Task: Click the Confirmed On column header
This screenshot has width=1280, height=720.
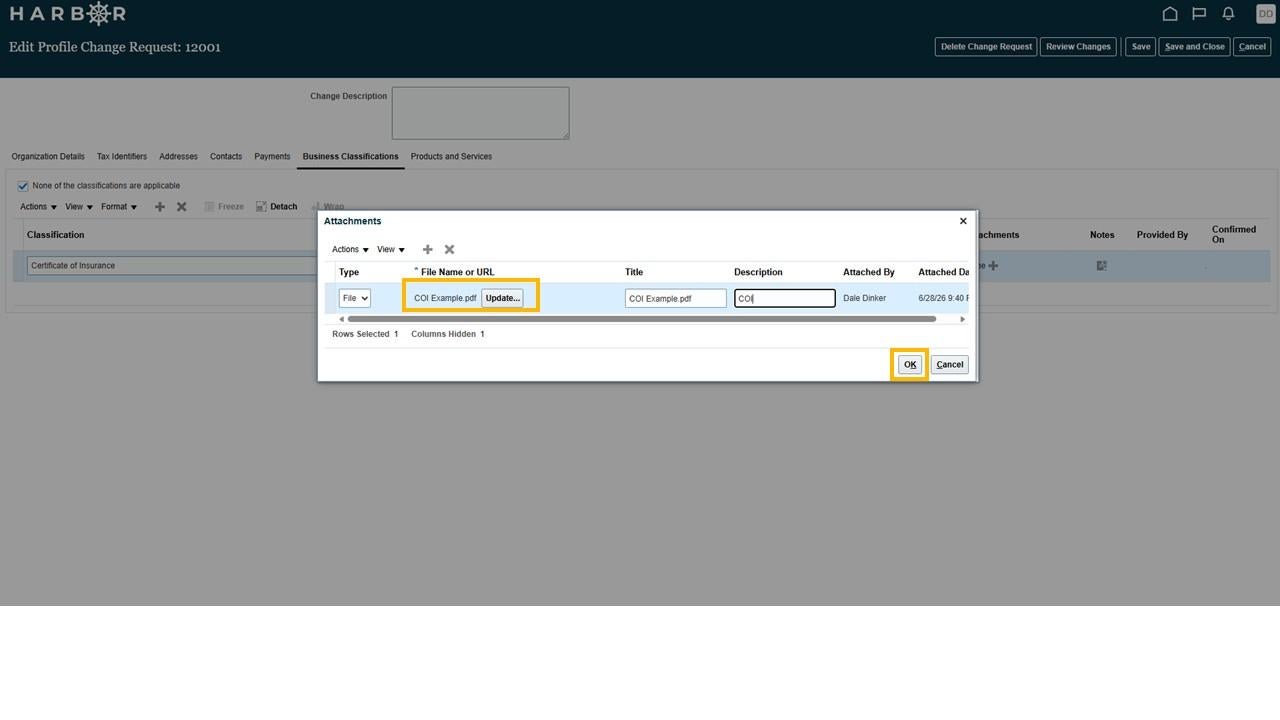Action: [1234, 234]
